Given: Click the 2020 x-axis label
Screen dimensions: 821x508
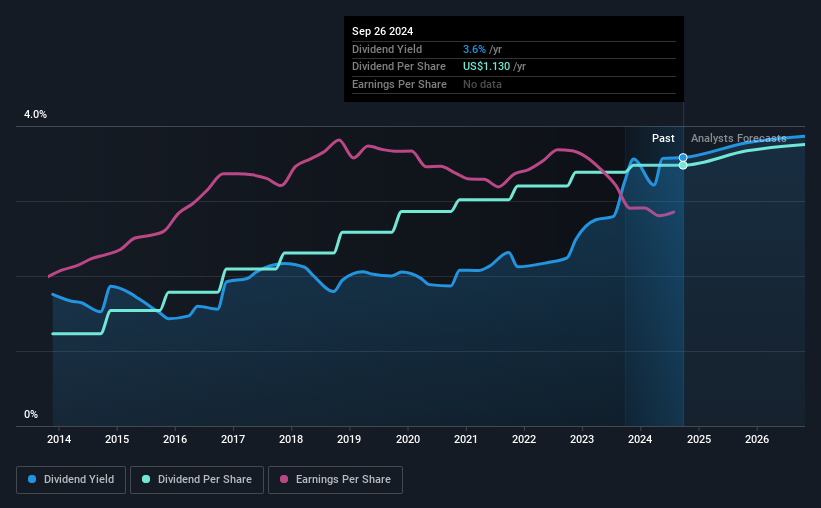Looking at the screenshot, I should [408, 439].
